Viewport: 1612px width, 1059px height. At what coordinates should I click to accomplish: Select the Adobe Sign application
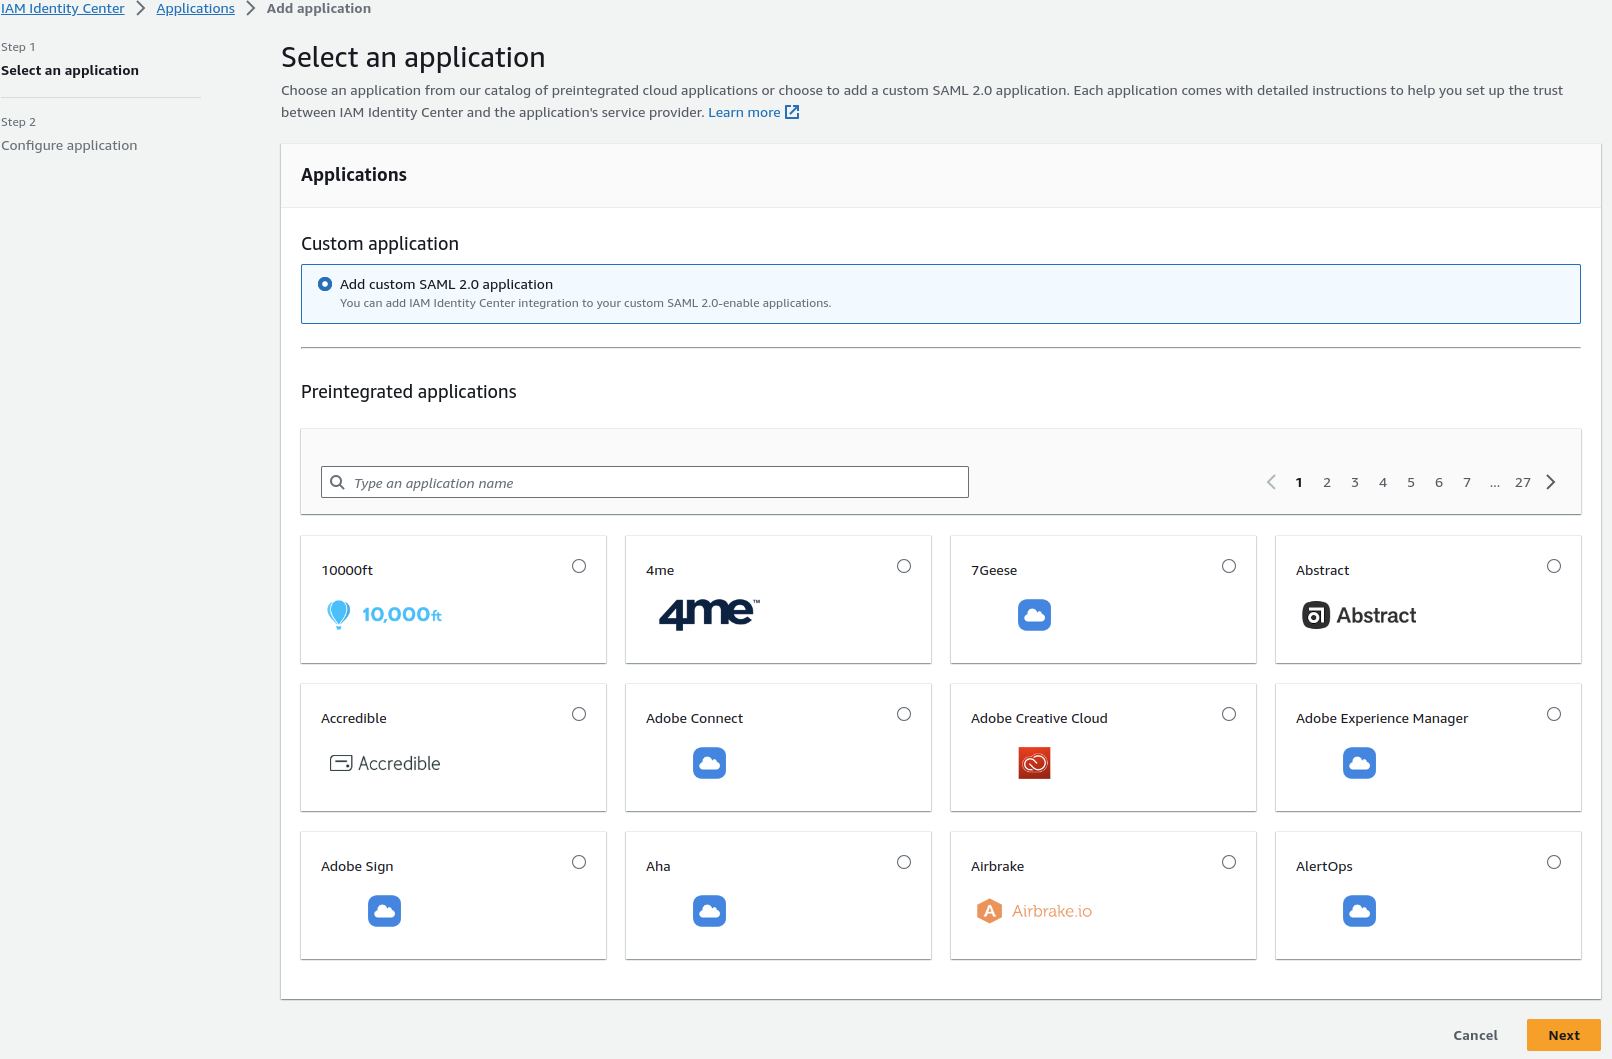[x=579, y=861]
